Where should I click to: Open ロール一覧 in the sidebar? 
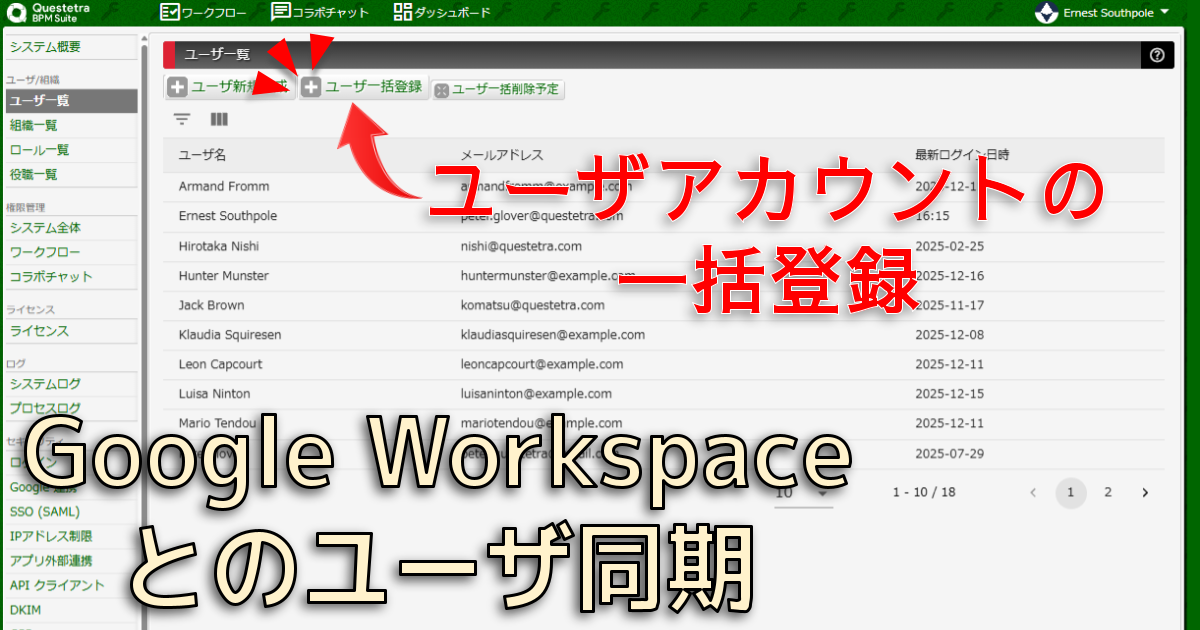[70, 150]
